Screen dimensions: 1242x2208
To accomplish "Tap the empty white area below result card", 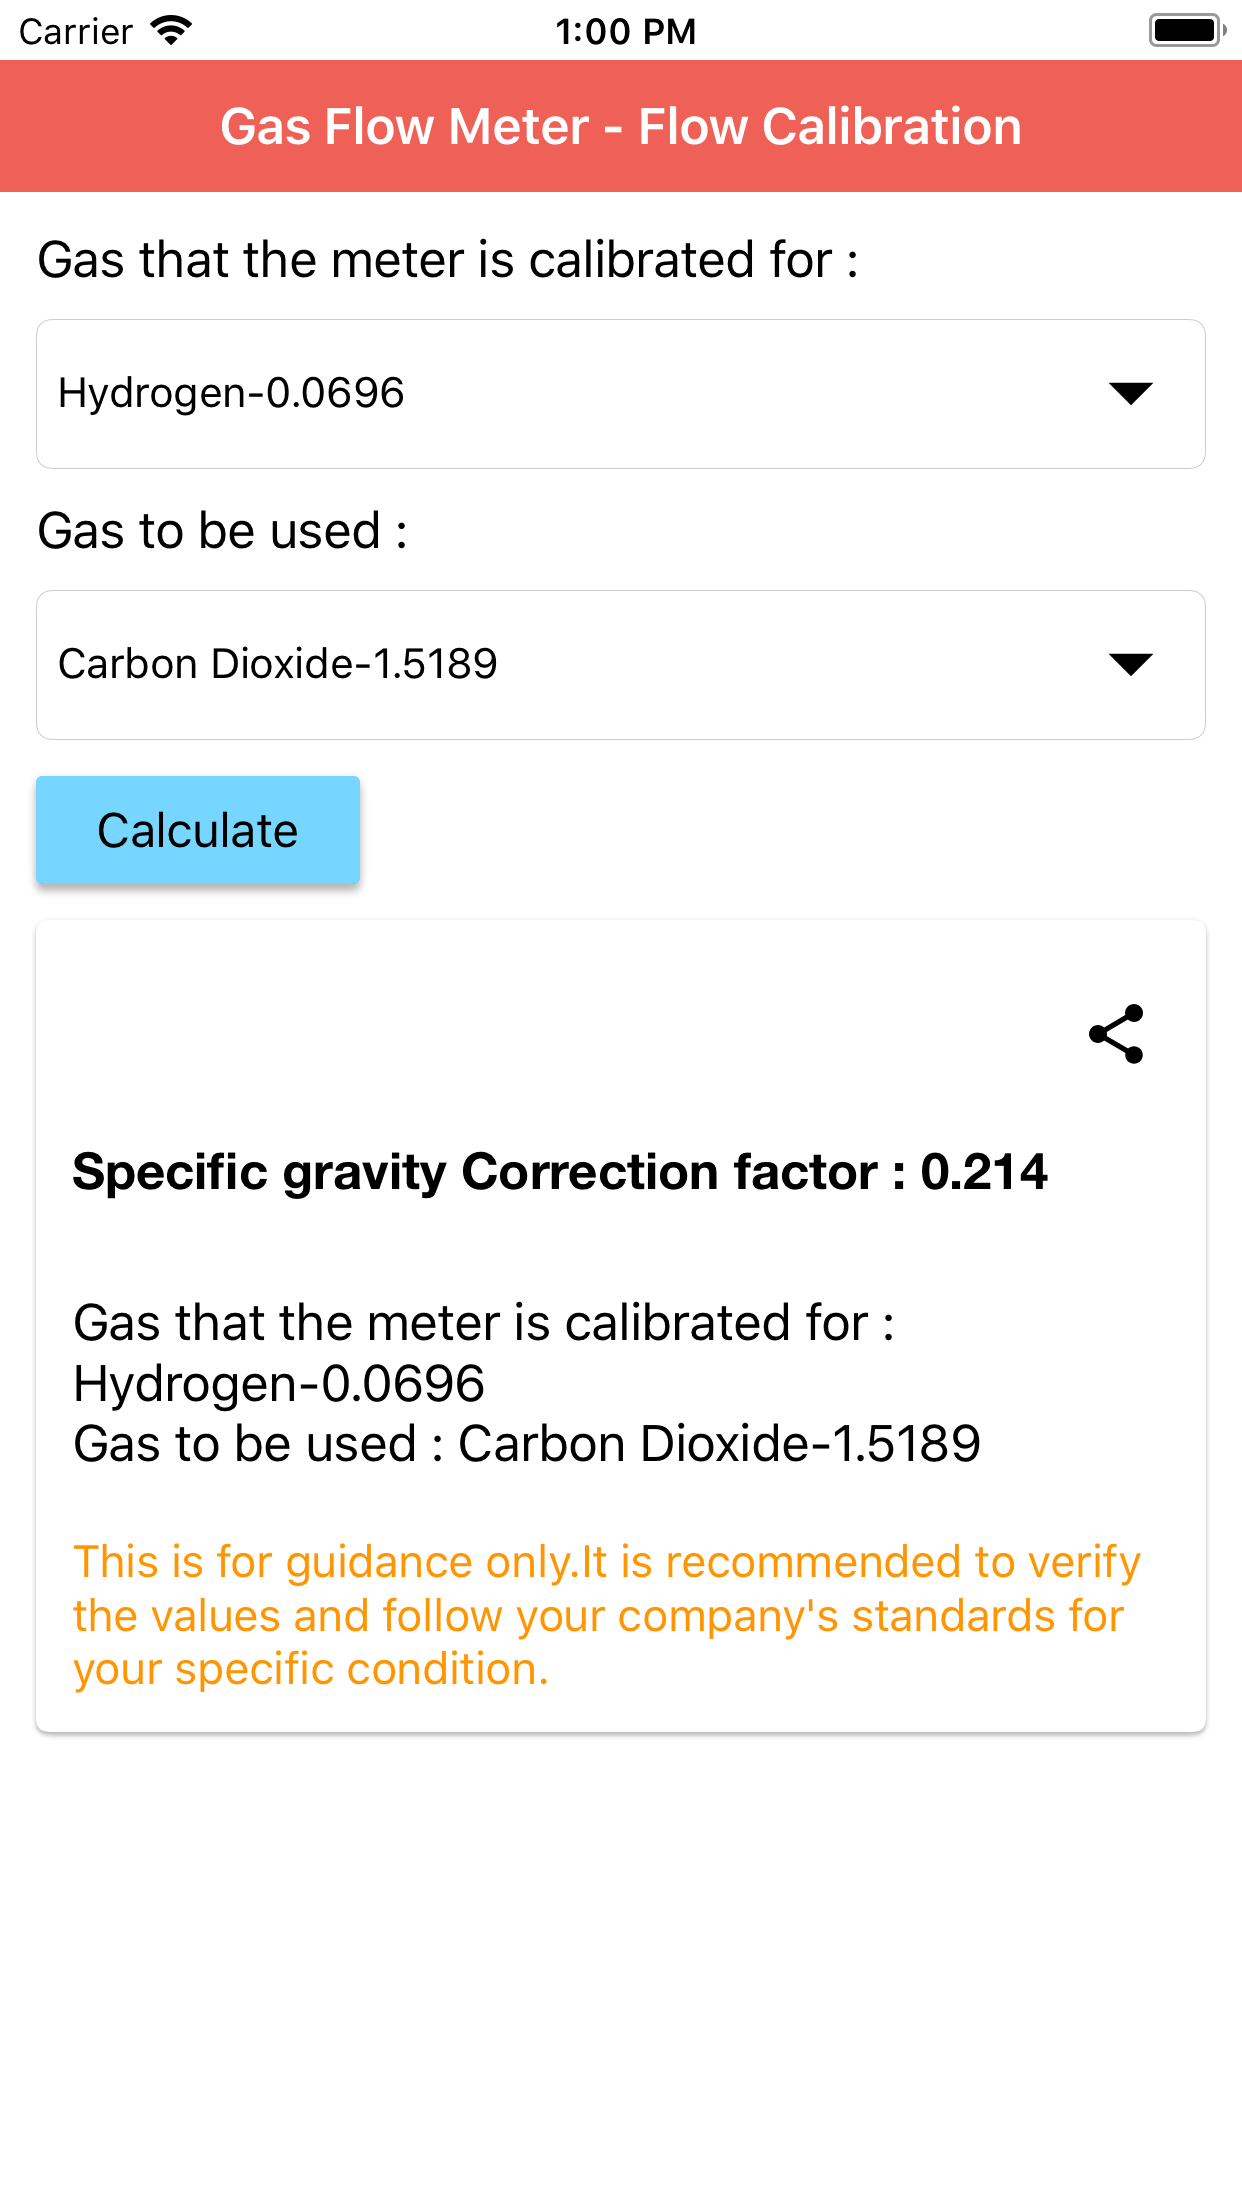I will point(621,1960).
